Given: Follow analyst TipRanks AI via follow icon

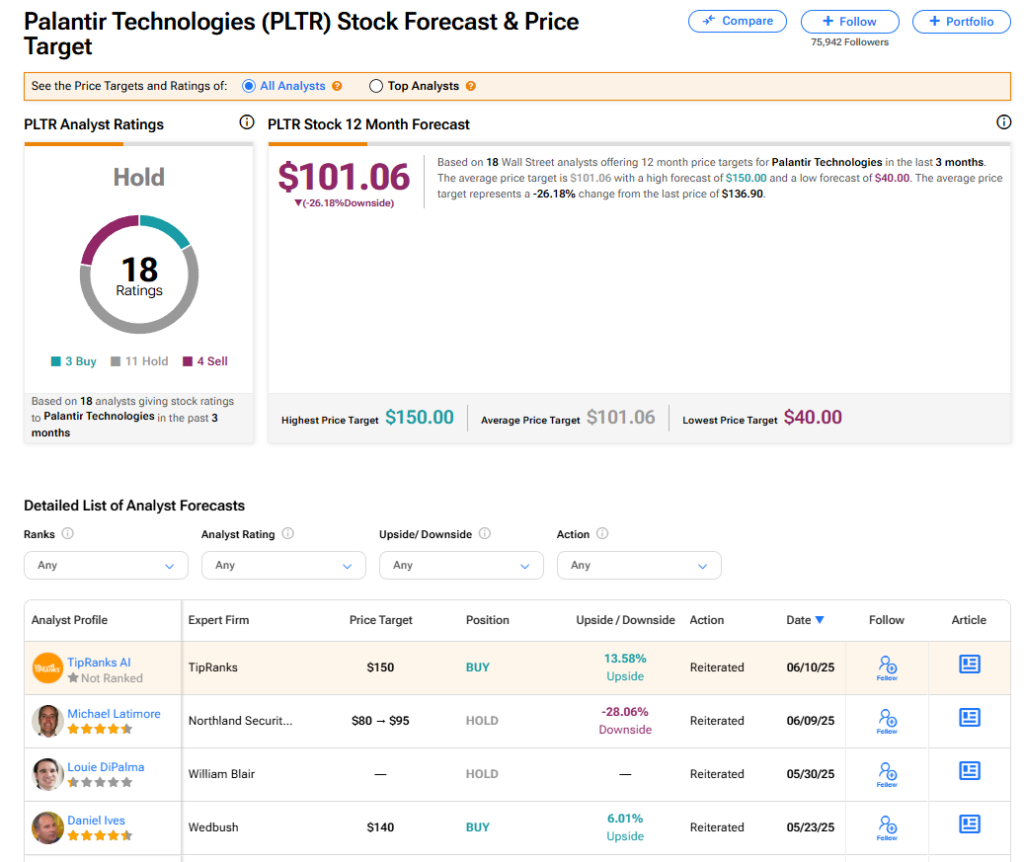Looking at the screenshot, I should [x=887, y=667].
